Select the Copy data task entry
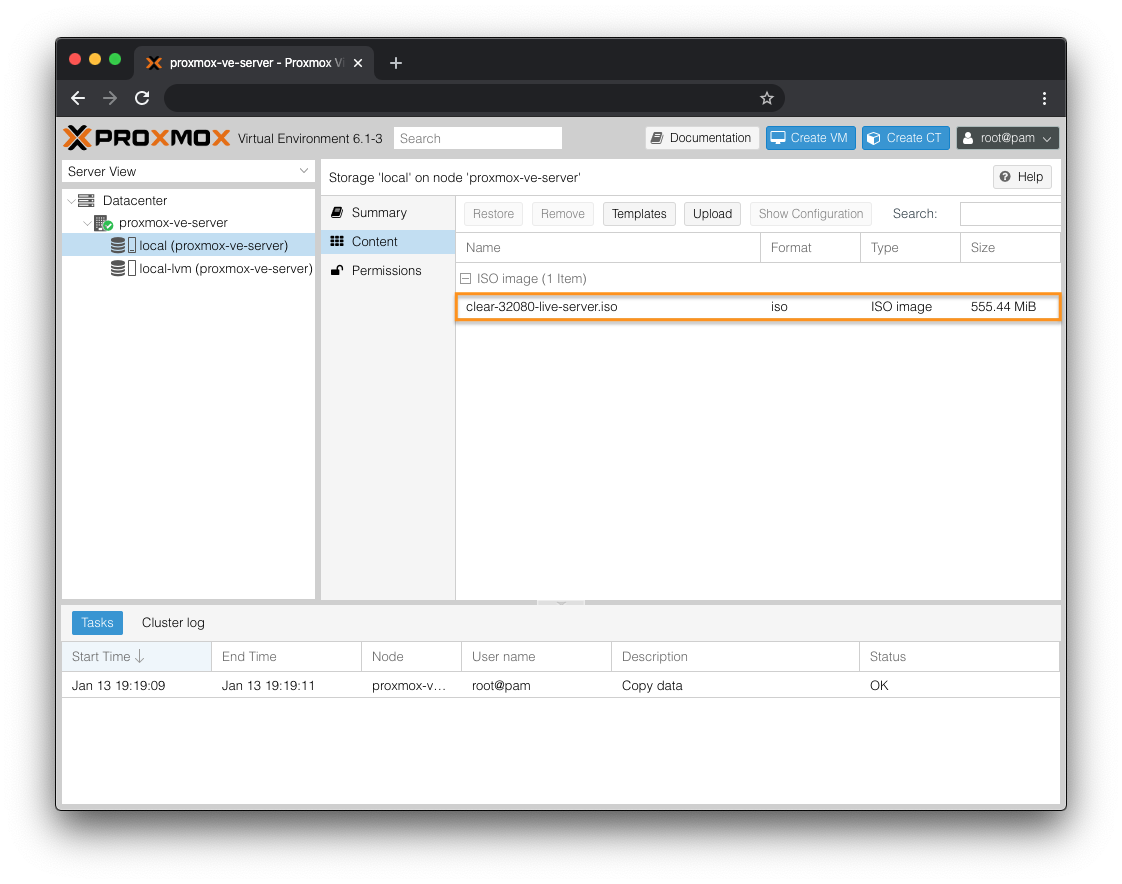 coord(561,685)
